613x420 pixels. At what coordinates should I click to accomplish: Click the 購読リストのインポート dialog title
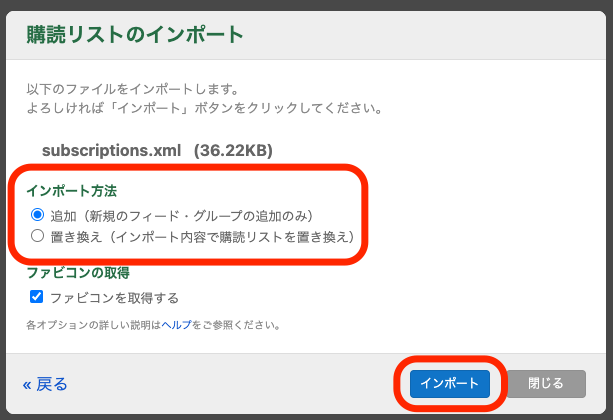point(133,36)
